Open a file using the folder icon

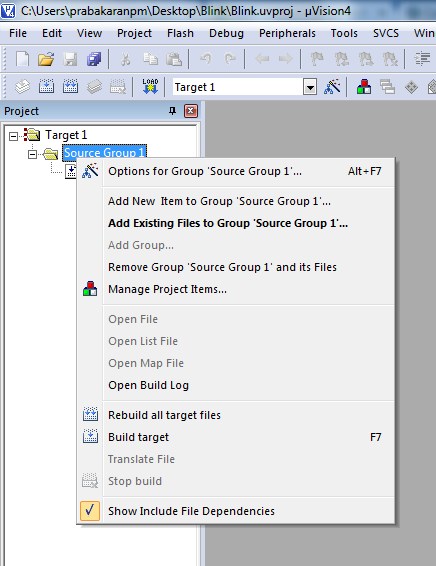point(46,58)
